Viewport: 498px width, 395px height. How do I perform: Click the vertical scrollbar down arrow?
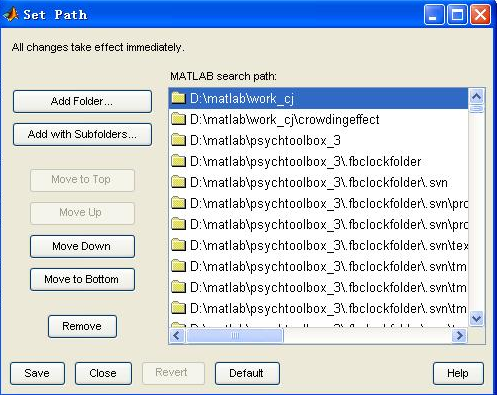476,319
